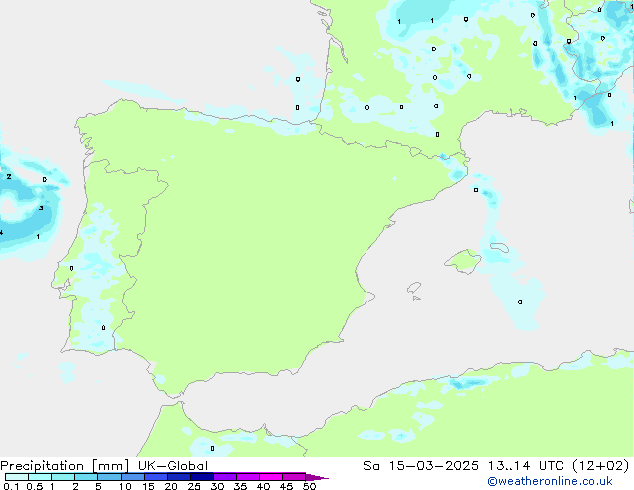This screenshot has width=634, height=490.
Task: Click the 35 to 40 mm legend swatch
Action: tap(248, 477)
